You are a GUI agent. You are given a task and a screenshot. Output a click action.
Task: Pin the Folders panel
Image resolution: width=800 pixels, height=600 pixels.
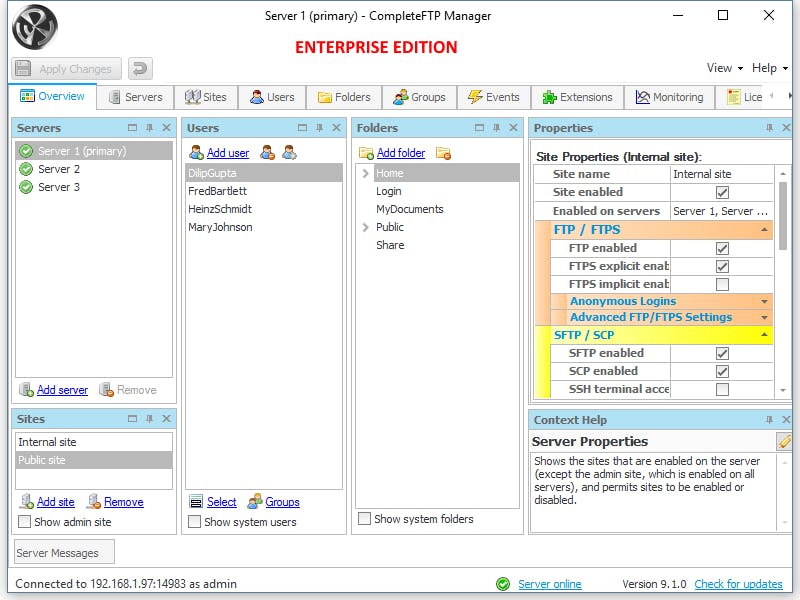(496, 128)
